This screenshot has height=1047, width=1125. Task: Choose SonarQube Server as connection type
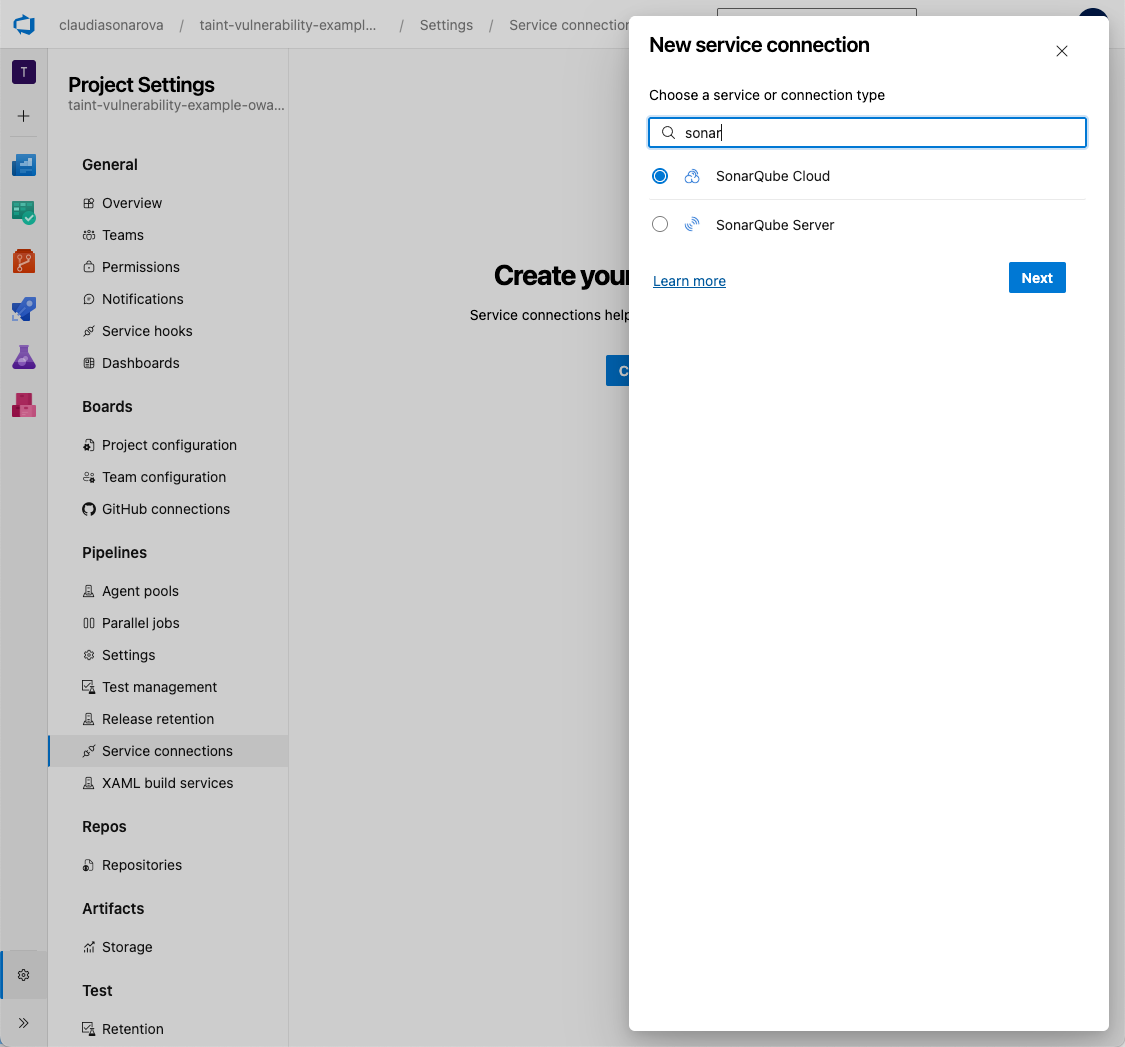tap(660, 224)
